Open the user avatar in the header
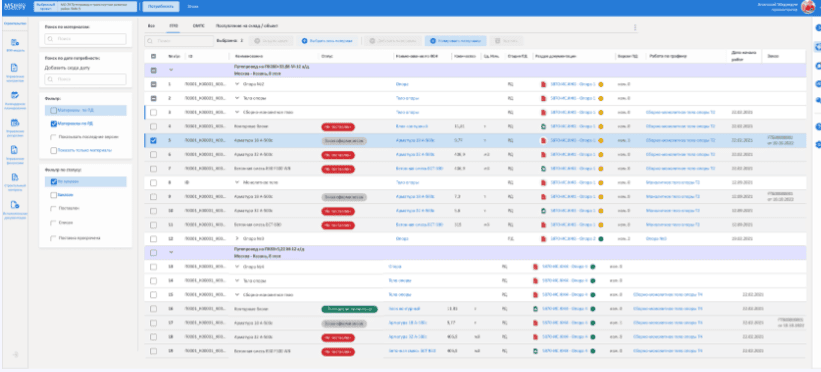 [x=808, y=7]
